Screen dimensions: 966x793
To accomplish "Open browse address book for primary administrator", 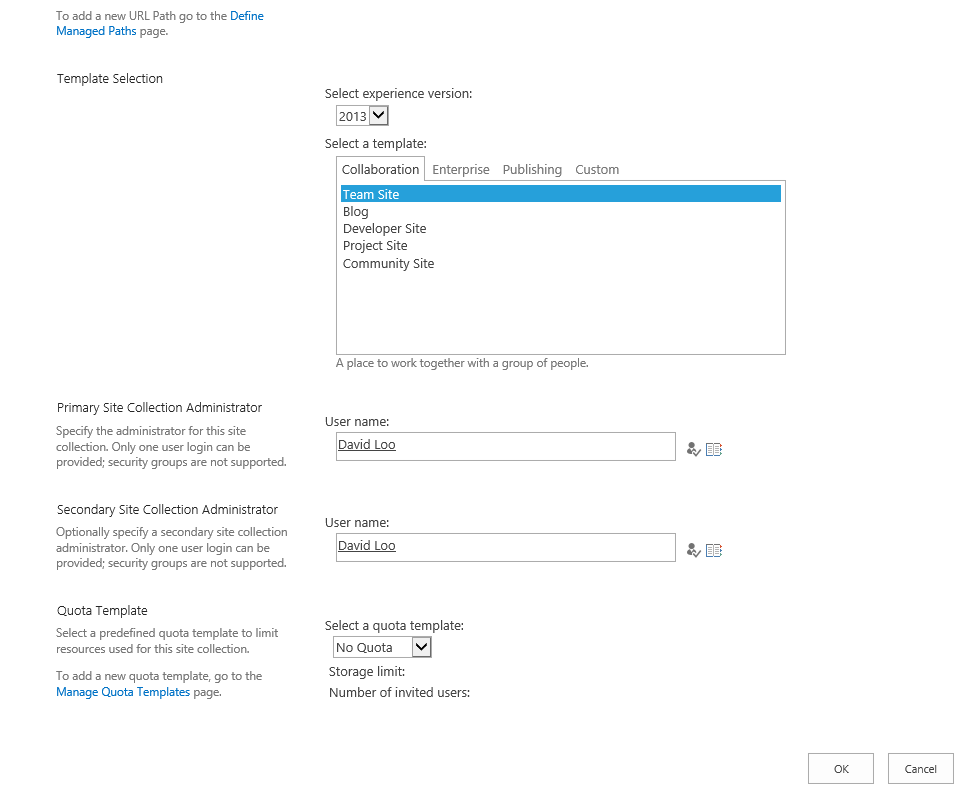I will tap(713, 449).
